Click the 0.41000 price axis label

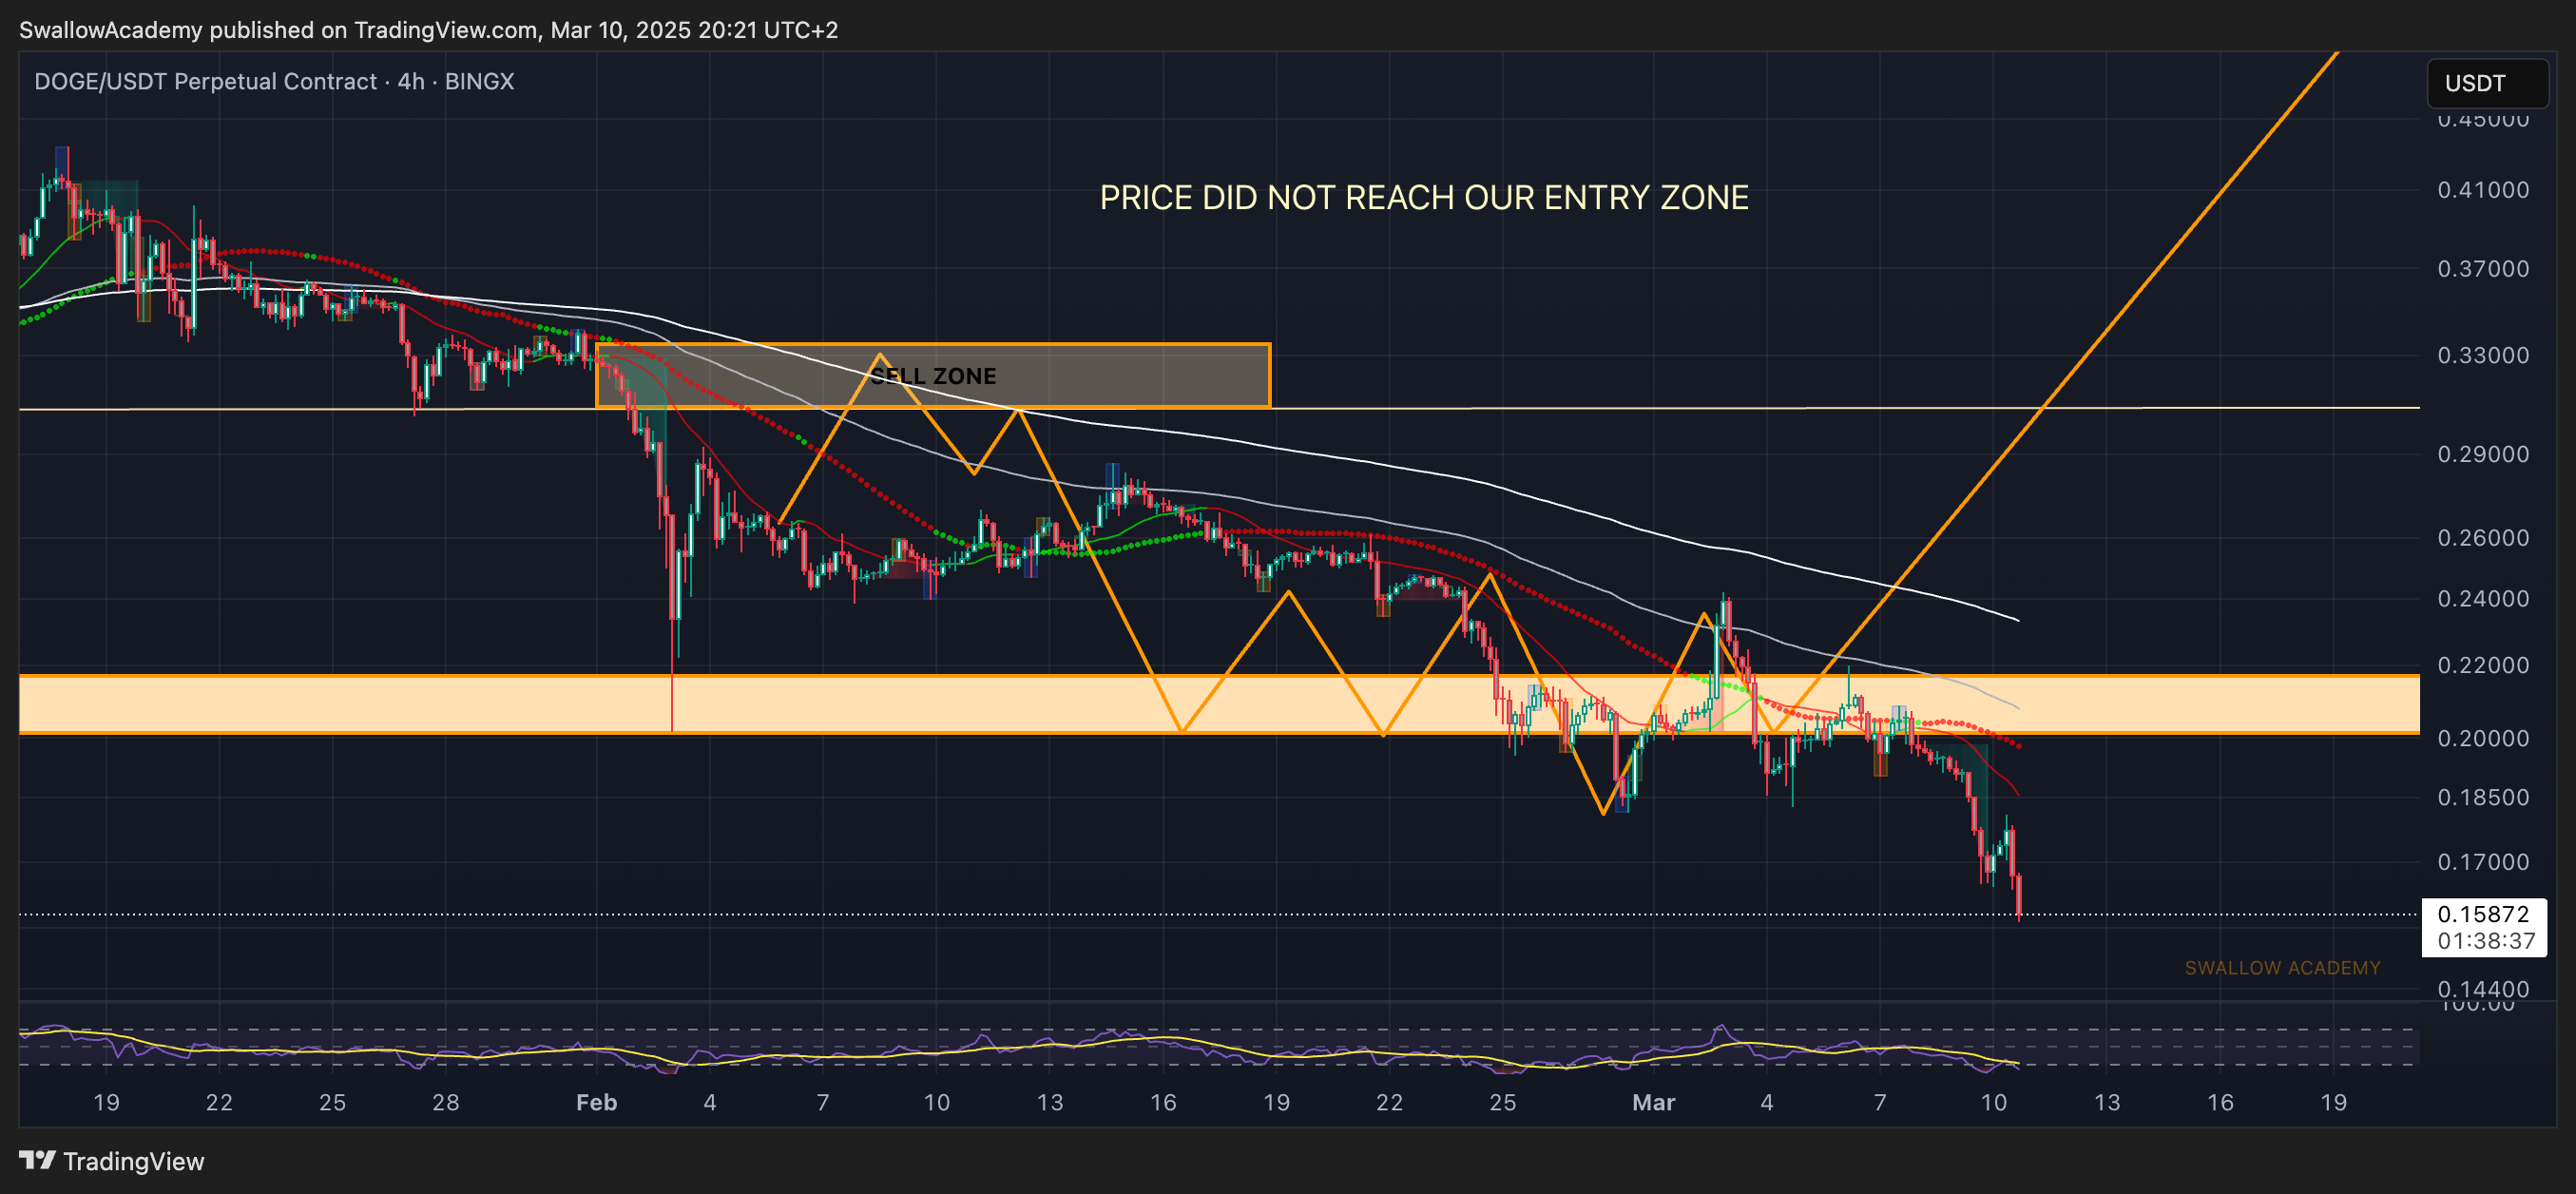tap(2483, 190)
